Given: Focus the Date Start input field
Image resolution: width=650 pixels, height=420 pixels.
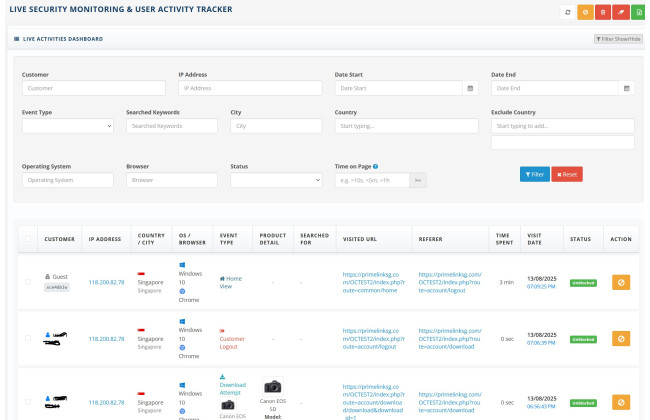Looking at the screenshot, I should pos(398,88).
